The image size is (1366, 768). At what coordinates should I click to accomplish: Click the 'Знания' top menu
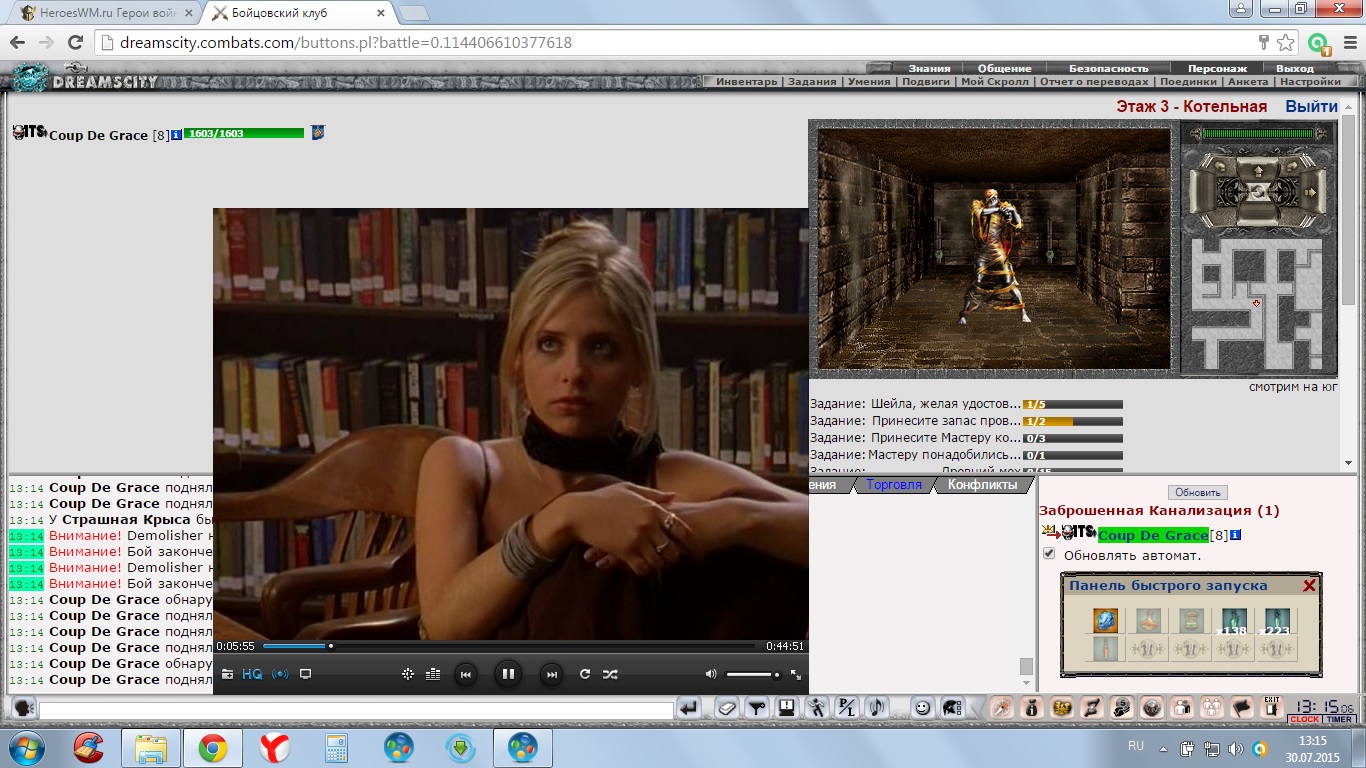click(x=929, y=68)
